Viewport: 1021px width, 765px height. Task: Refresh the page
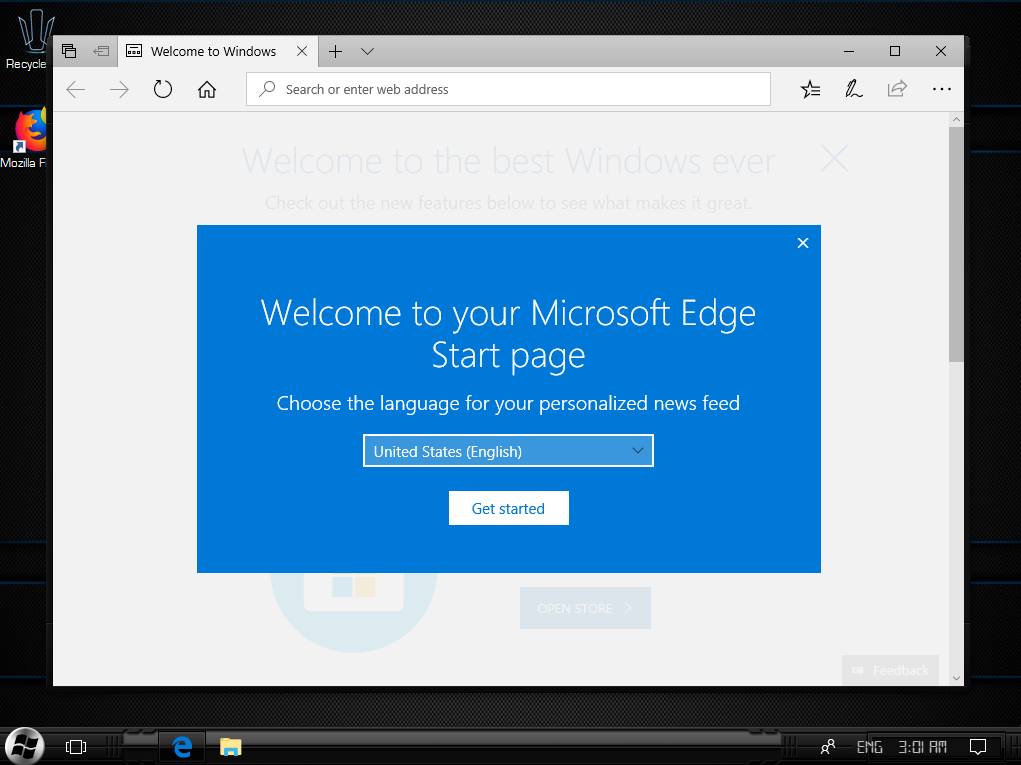tap(163, 89)
